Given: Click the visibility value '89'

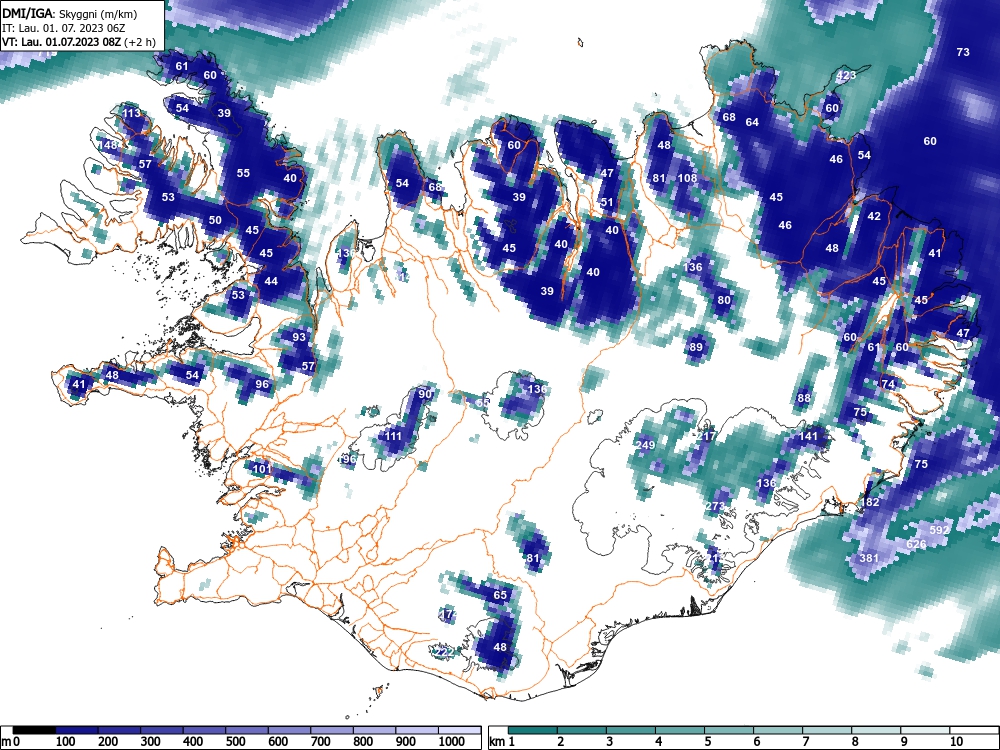Looking at the screenshot, I should (696, 348).
